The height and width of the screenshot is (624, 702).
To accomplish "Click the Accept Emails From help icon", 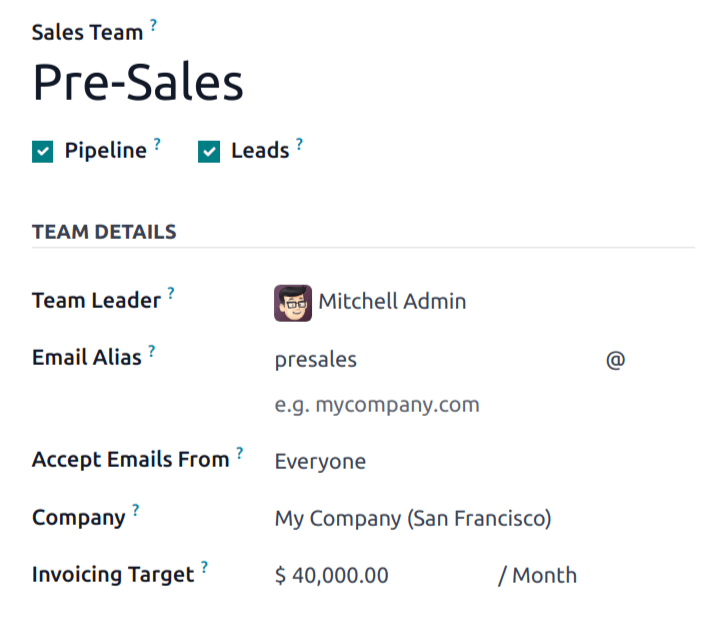I will click(x=240, y=453).
